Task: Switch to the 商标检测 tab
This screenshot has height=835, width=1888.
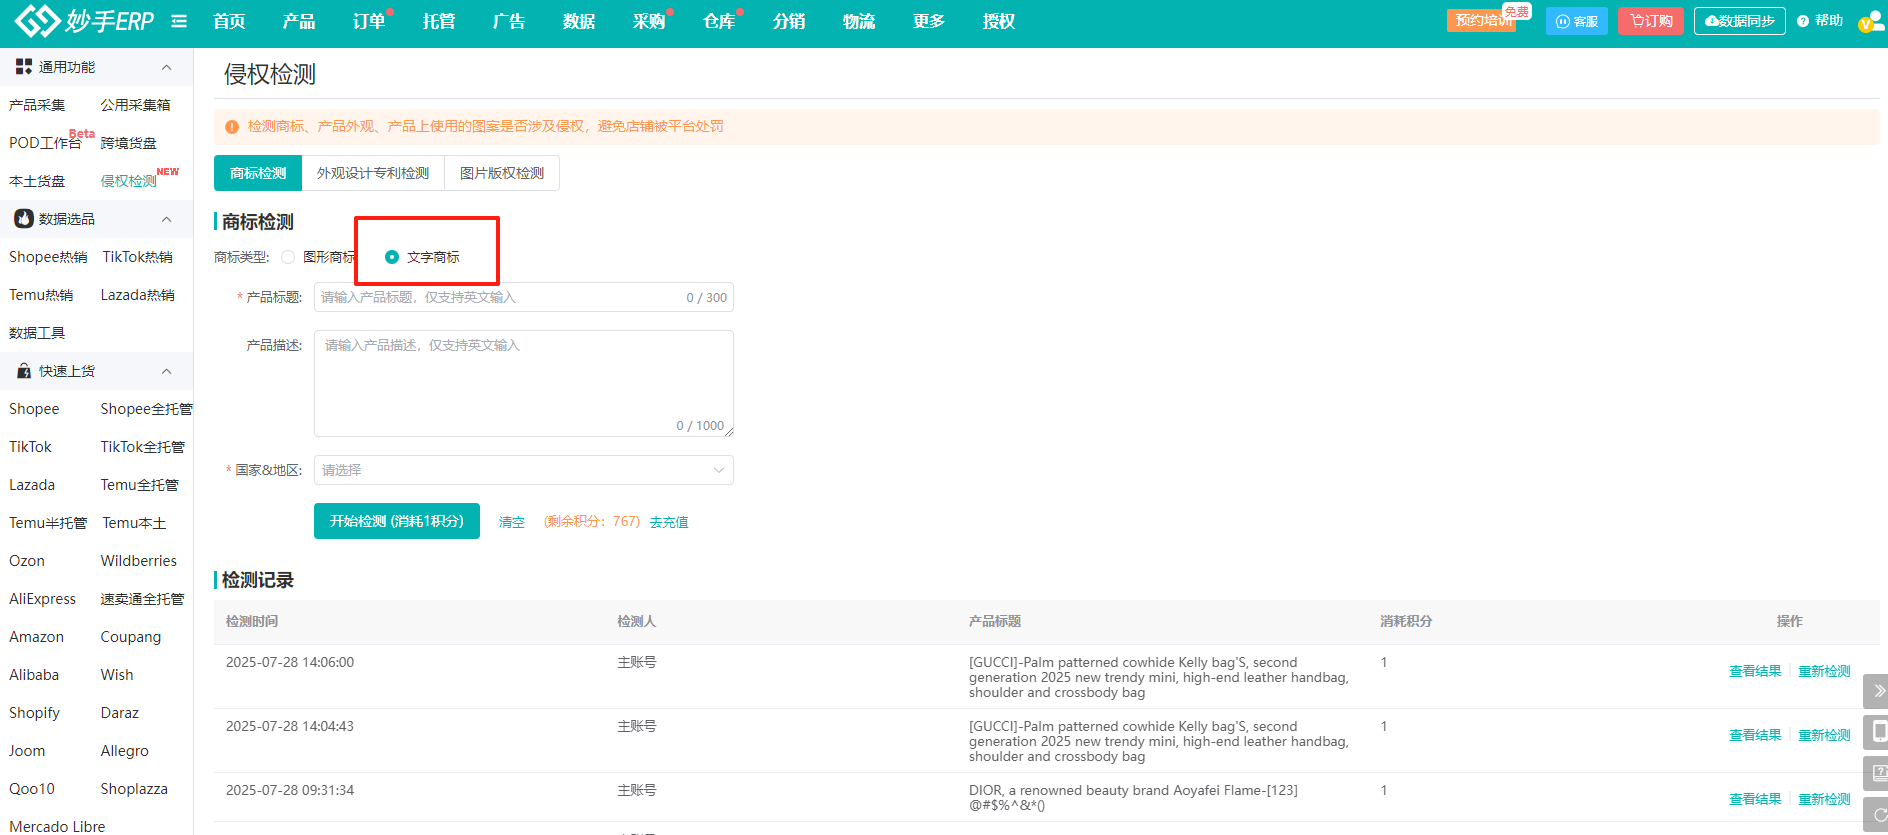Action: pyautogui.click(x=258, y=173)
